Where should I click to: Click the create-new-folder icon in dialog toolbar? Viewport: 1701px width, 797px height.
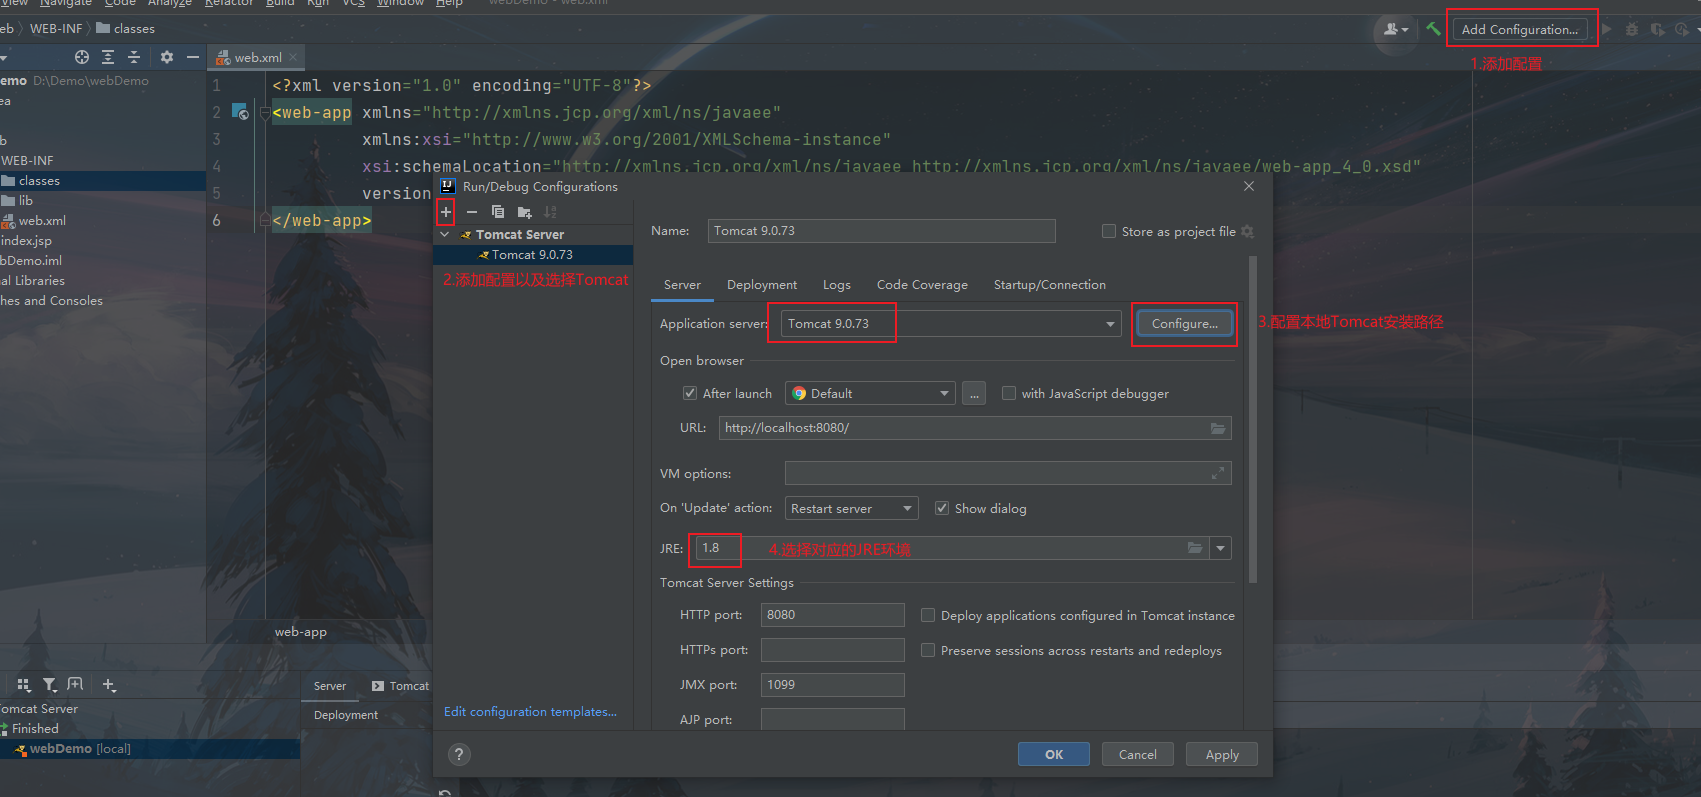point(524,212)
